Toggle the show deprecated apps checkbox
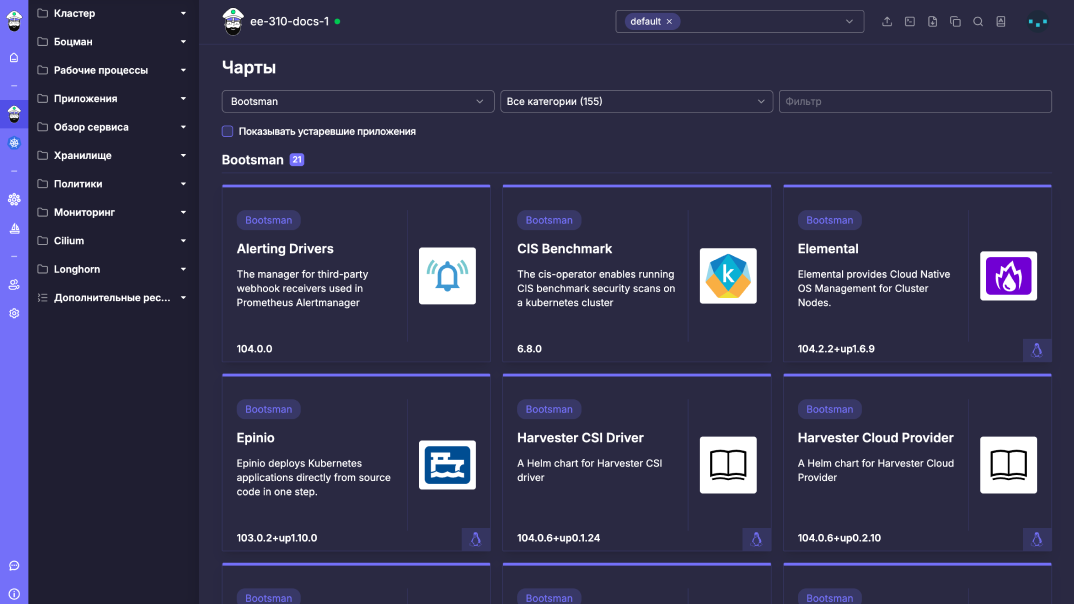The height and width of the screenshot is (604, 1074). click(227, 131)
